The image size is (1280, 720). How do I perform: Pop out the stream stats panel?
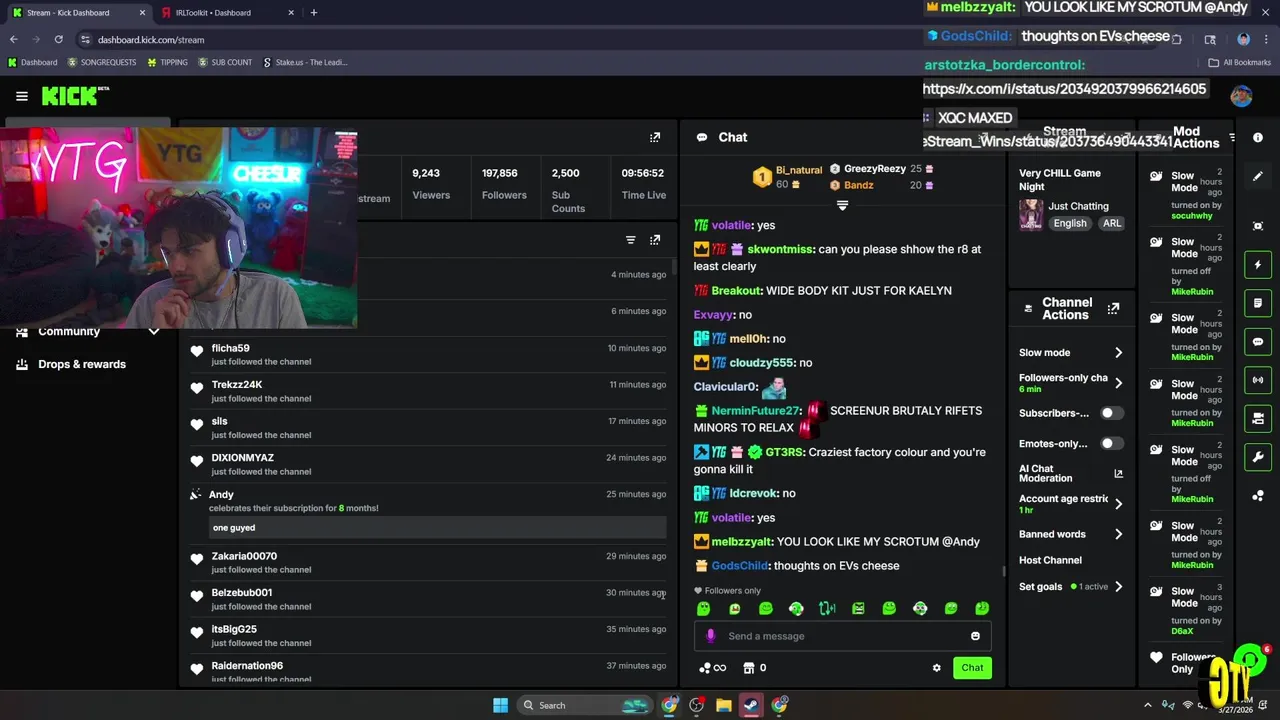(655, 137)
